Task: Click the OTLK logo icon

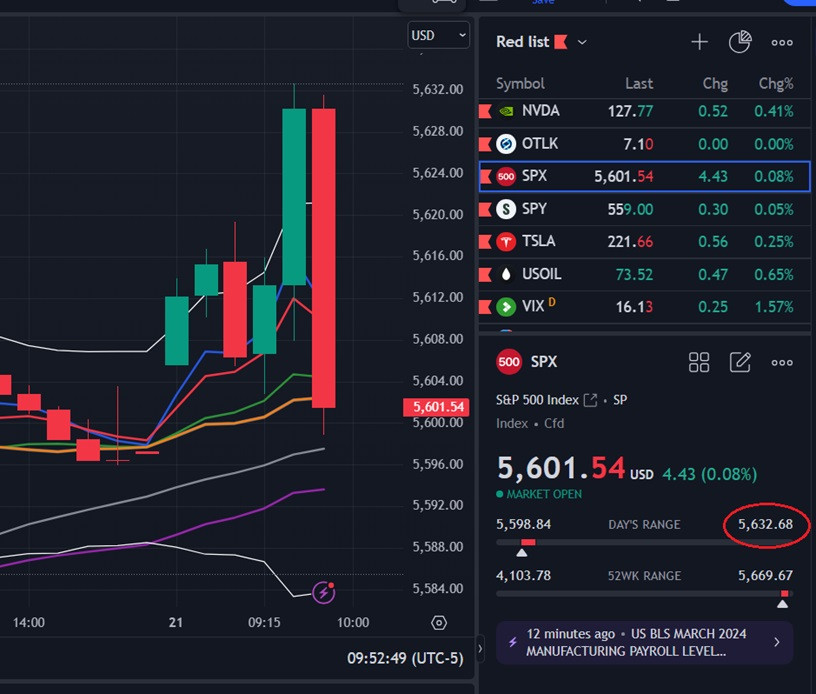Action: 506,144
